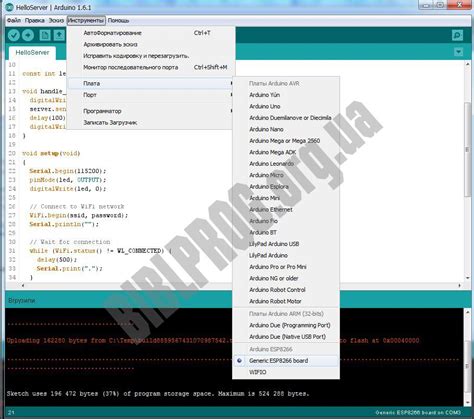474x419 pixels.
Task: Click code line Serial.begin(115200);
Action: (x=68, y=171)
